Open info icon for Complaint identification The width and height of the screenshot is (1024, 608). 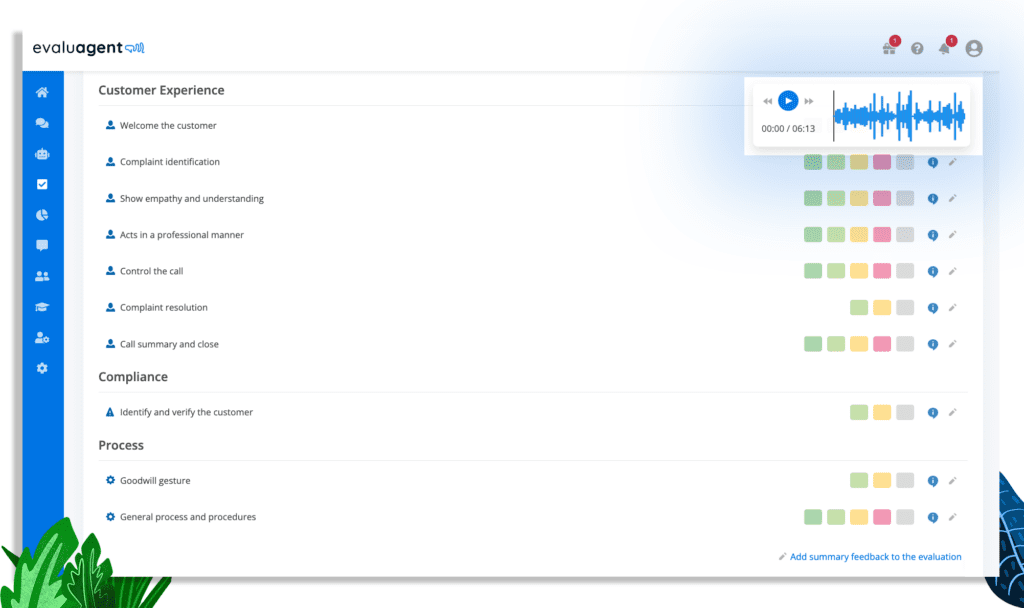coord(933,162)
